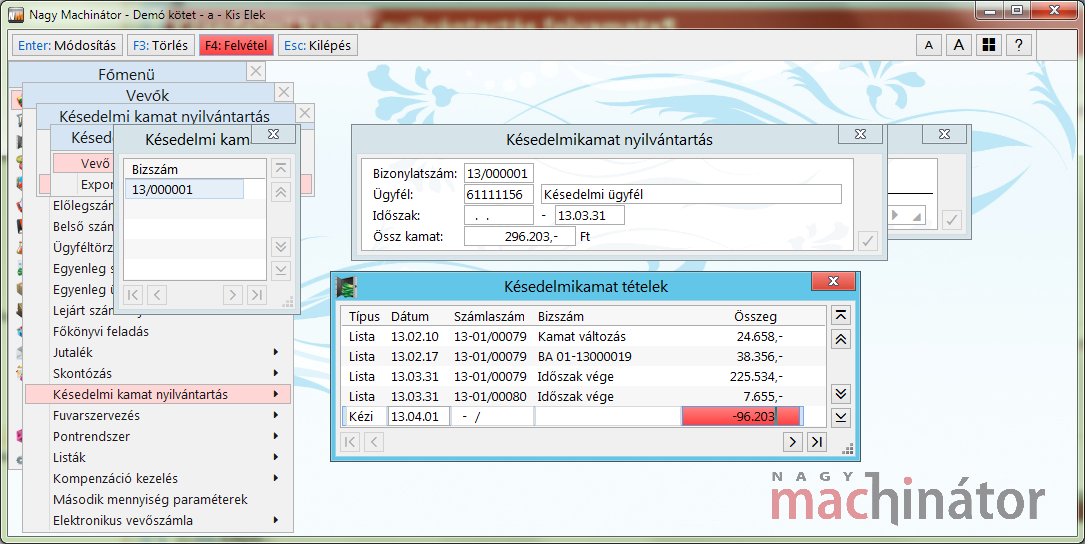The image size is (1085, 544).
Task: Jump to bottom of Késedelmikamat tételek list
Action: (x=841, y=417)
